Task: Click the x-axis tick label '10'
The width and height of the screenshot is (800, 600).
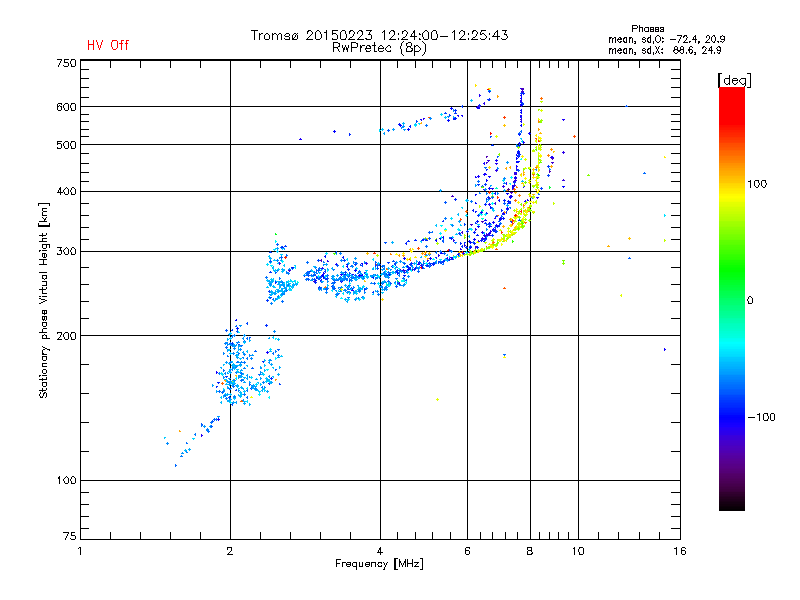Action: pyautogui.click(x=578, y=551)
